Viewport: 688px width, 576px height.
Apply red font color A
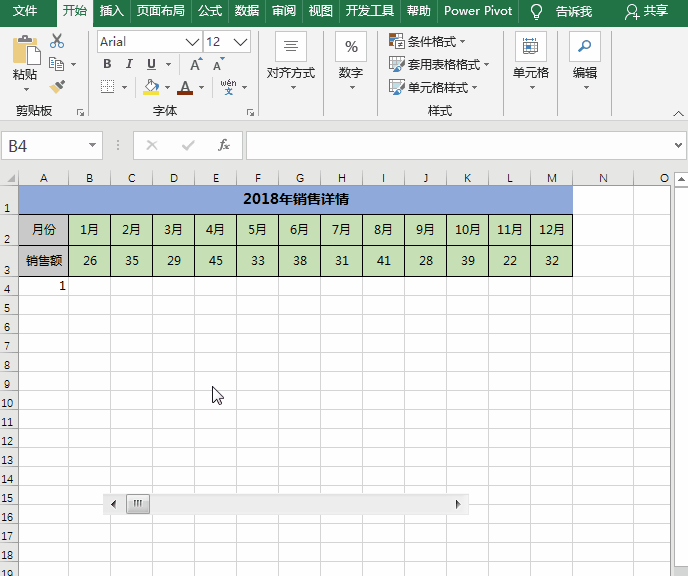click(x=185, y=87)
